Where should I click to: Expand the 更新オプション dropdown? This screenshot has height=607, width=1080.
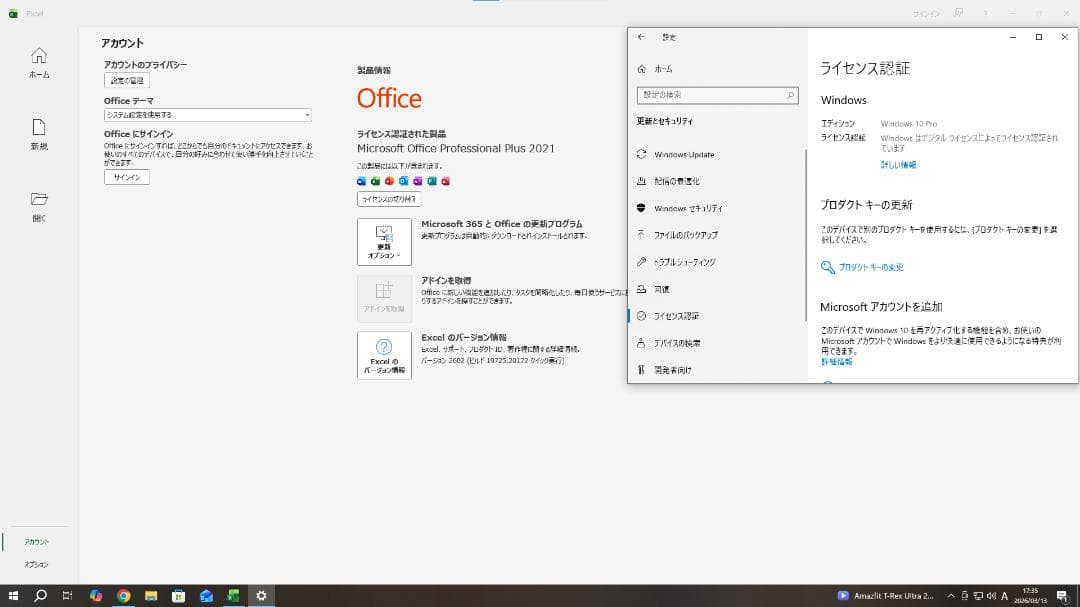coord(384,241)
